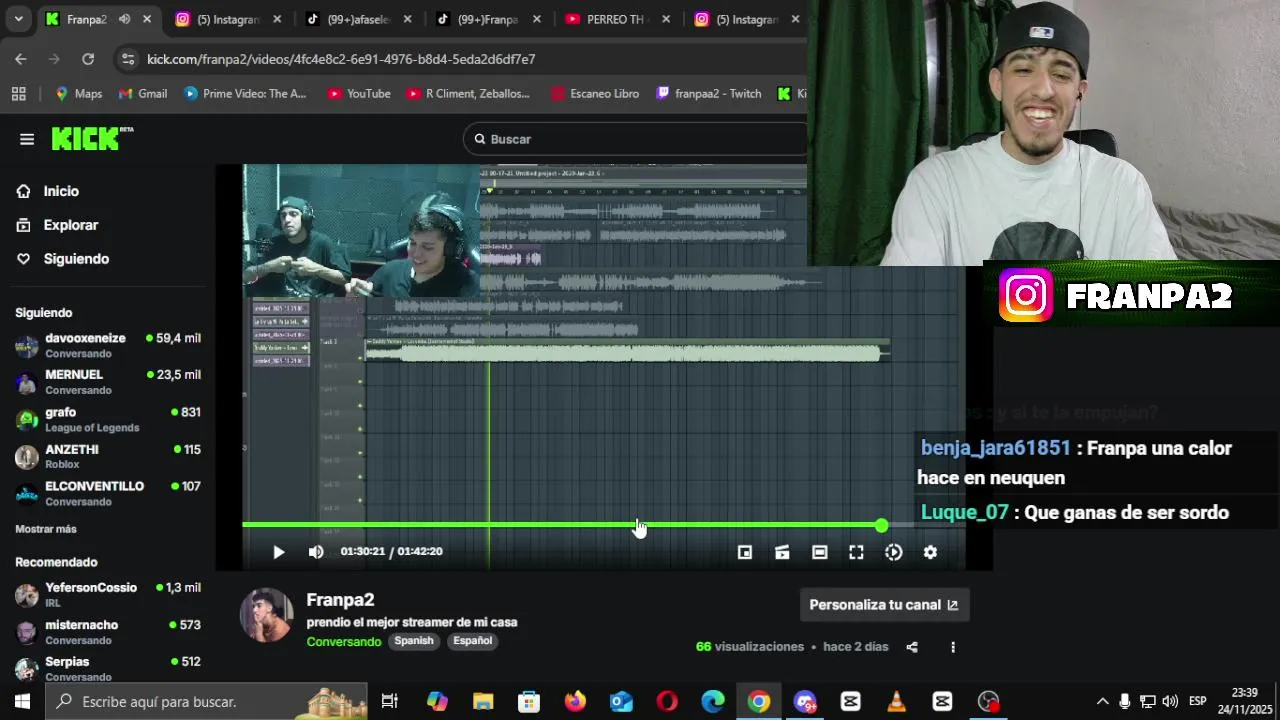Open grafo channel in sidebar
Viewport: 1280px width, 720px height.
[108, 419]
